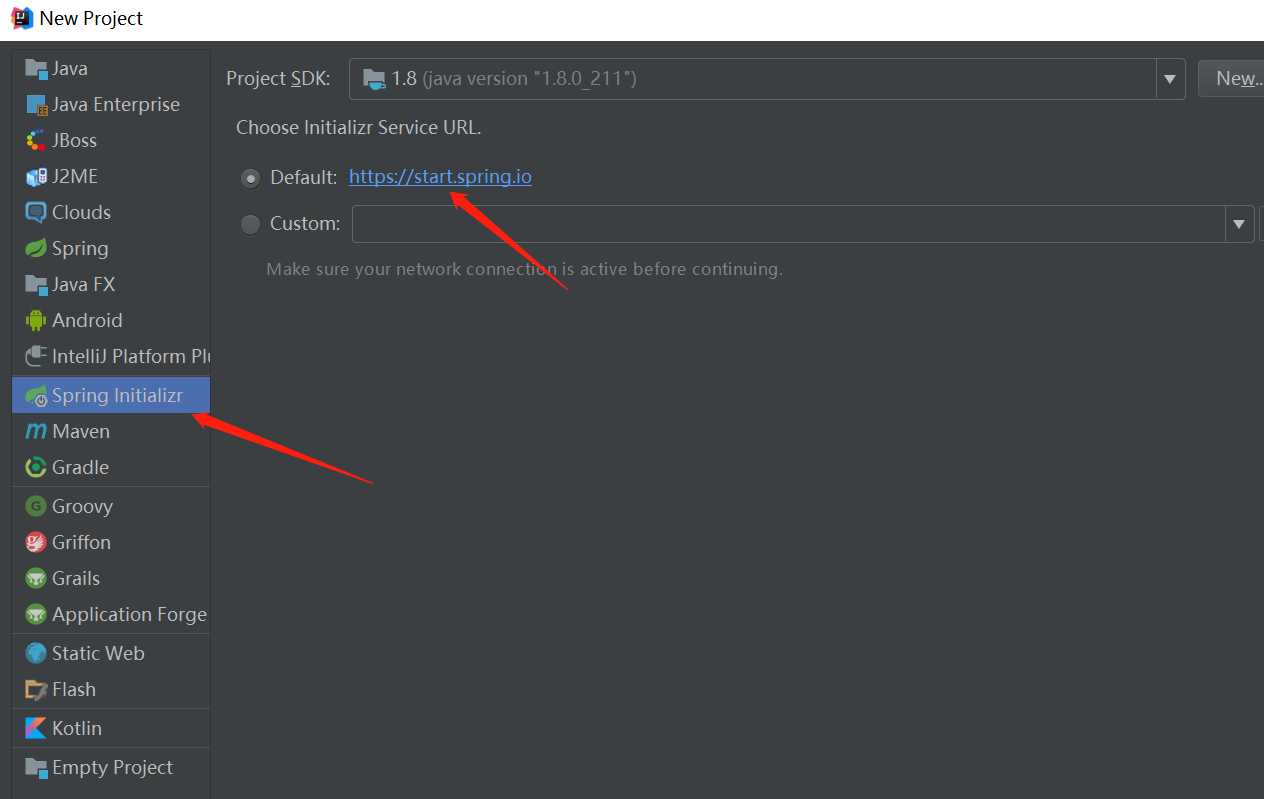
Task: Select the Java FX label
Action: click(x=83, y=285)
